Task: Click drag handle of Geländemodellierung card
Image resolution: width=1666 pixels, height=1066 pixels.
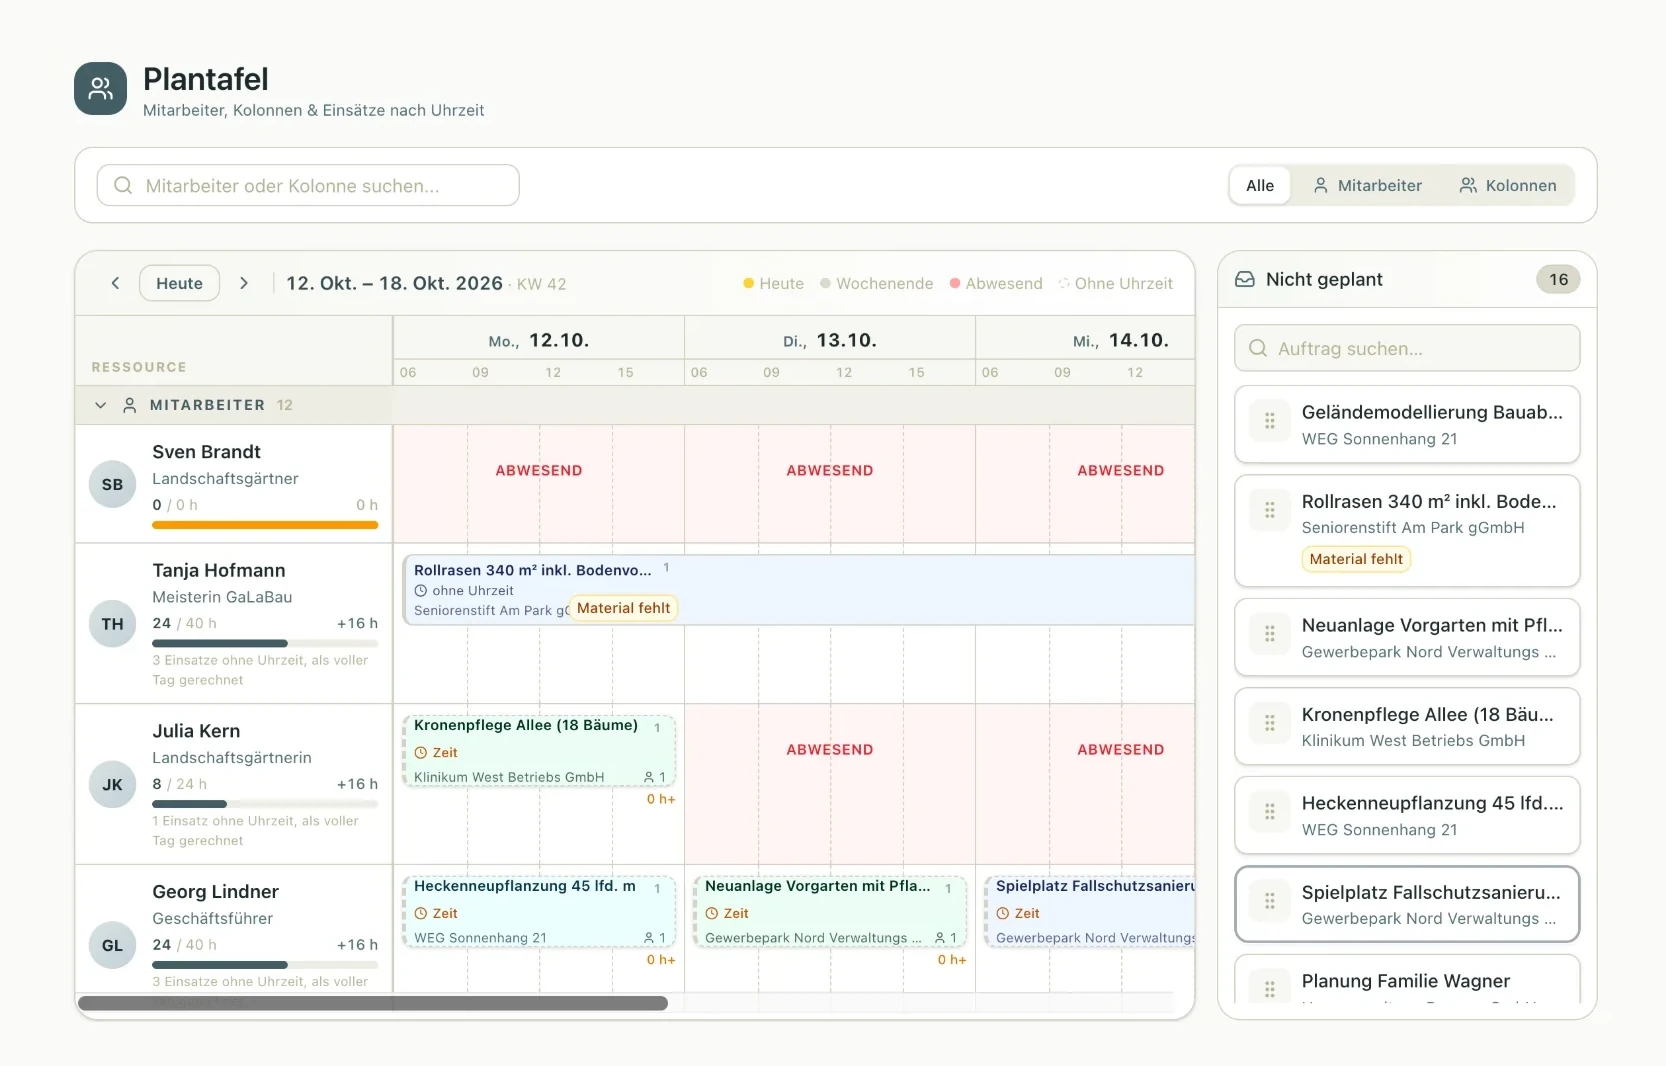Action: point(1269,421)
